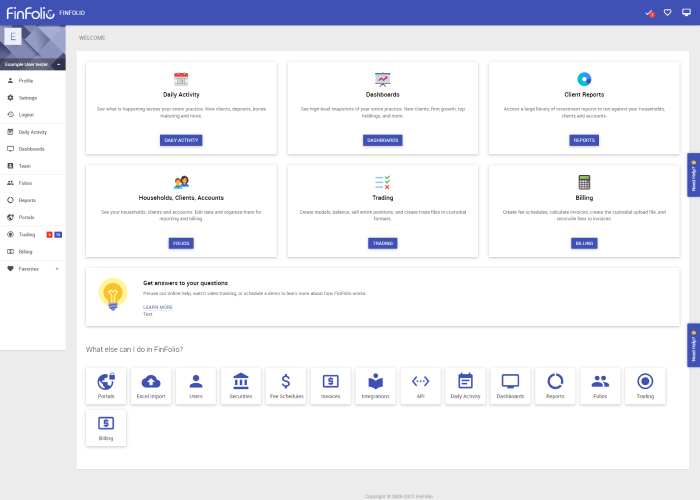Click the WELCOME breadcrumb text

(x=92, y=38)
